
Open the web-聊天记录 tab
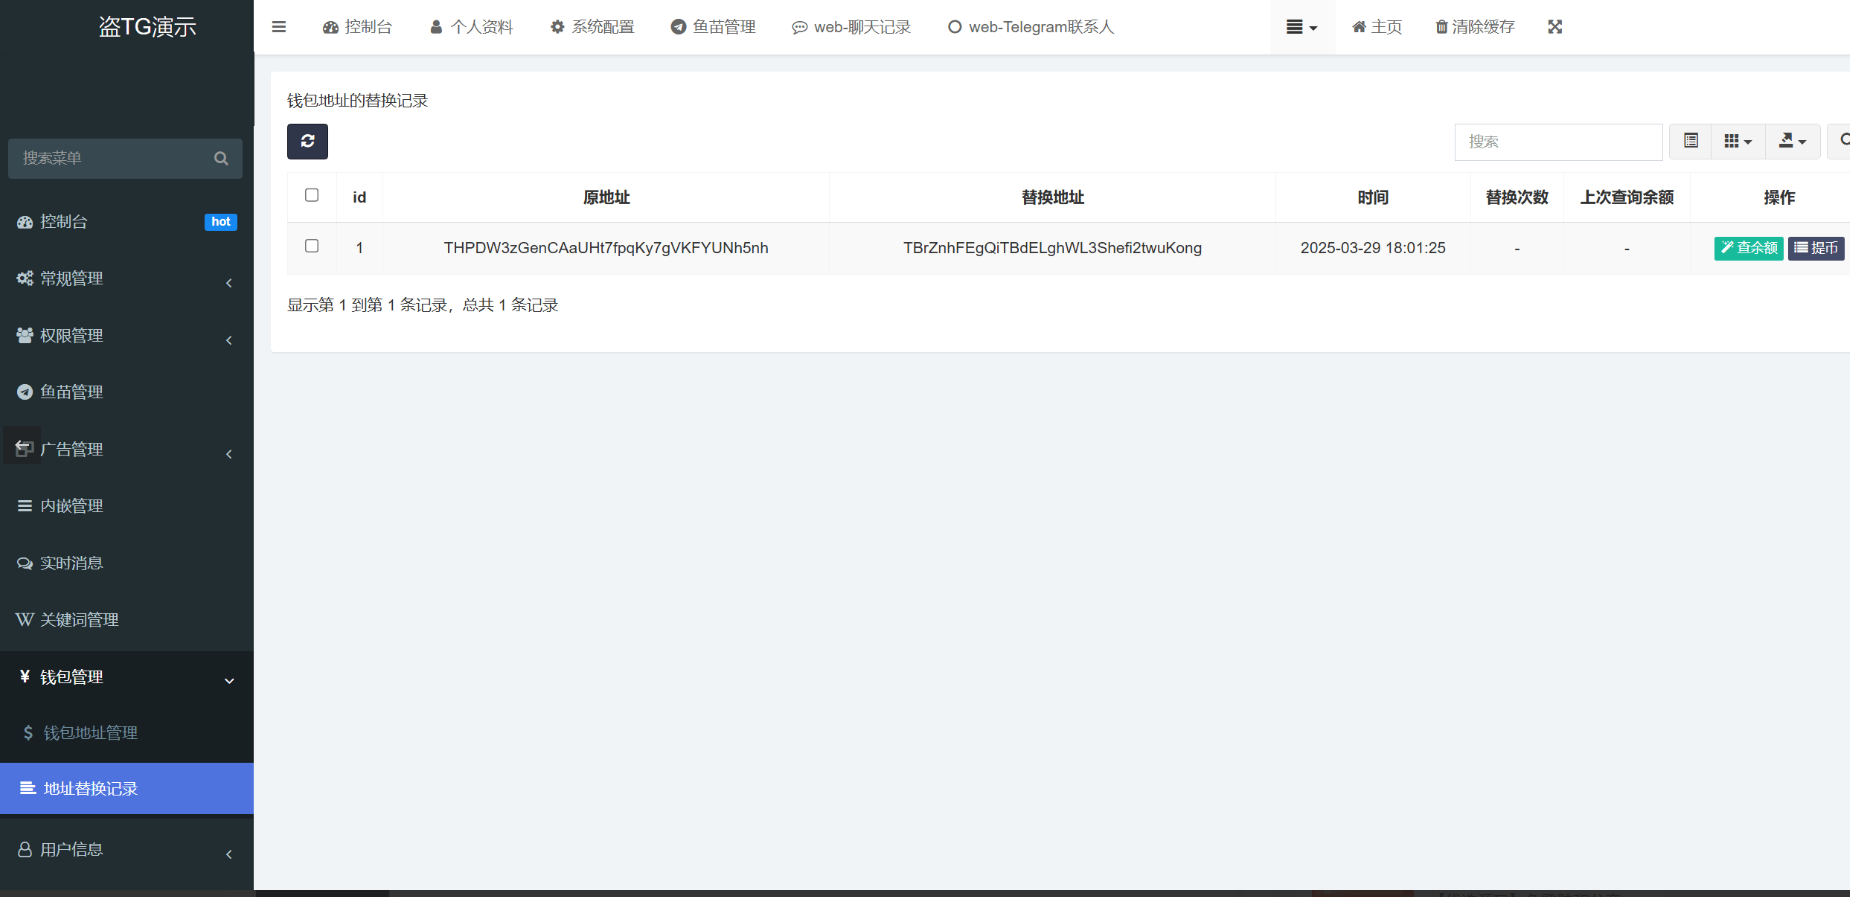851,27
